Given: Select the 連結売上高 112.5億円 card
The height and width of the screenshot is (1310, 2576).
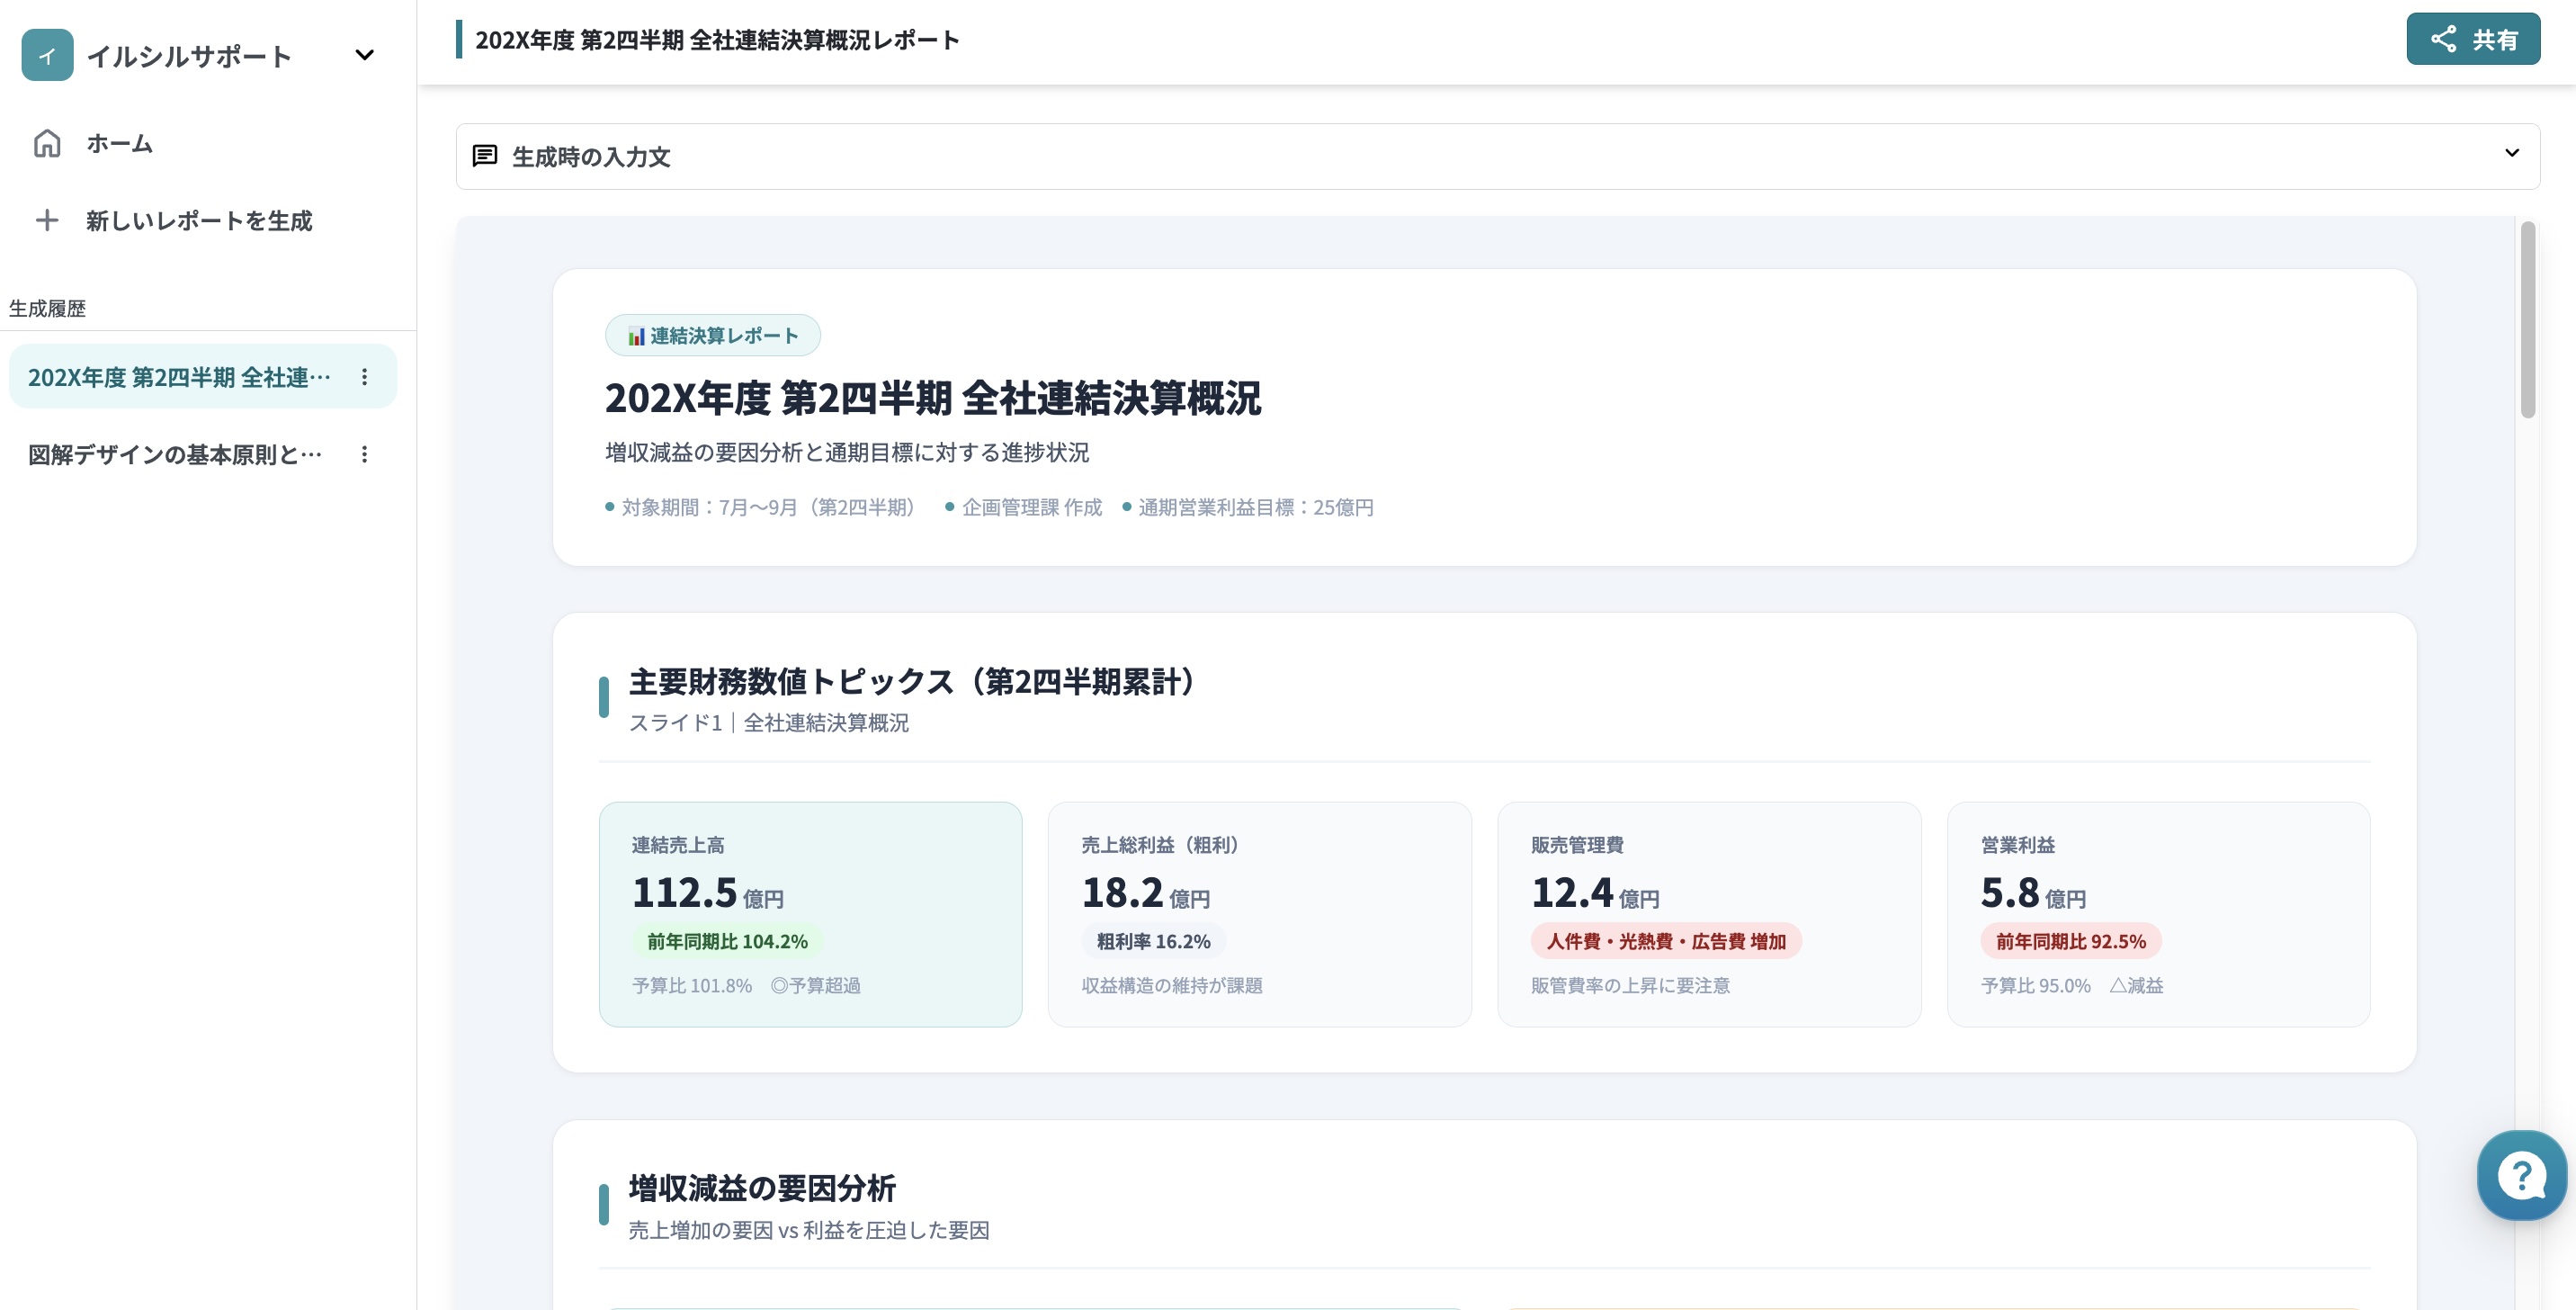Looking at the screenshot, I should coord(811,914).
